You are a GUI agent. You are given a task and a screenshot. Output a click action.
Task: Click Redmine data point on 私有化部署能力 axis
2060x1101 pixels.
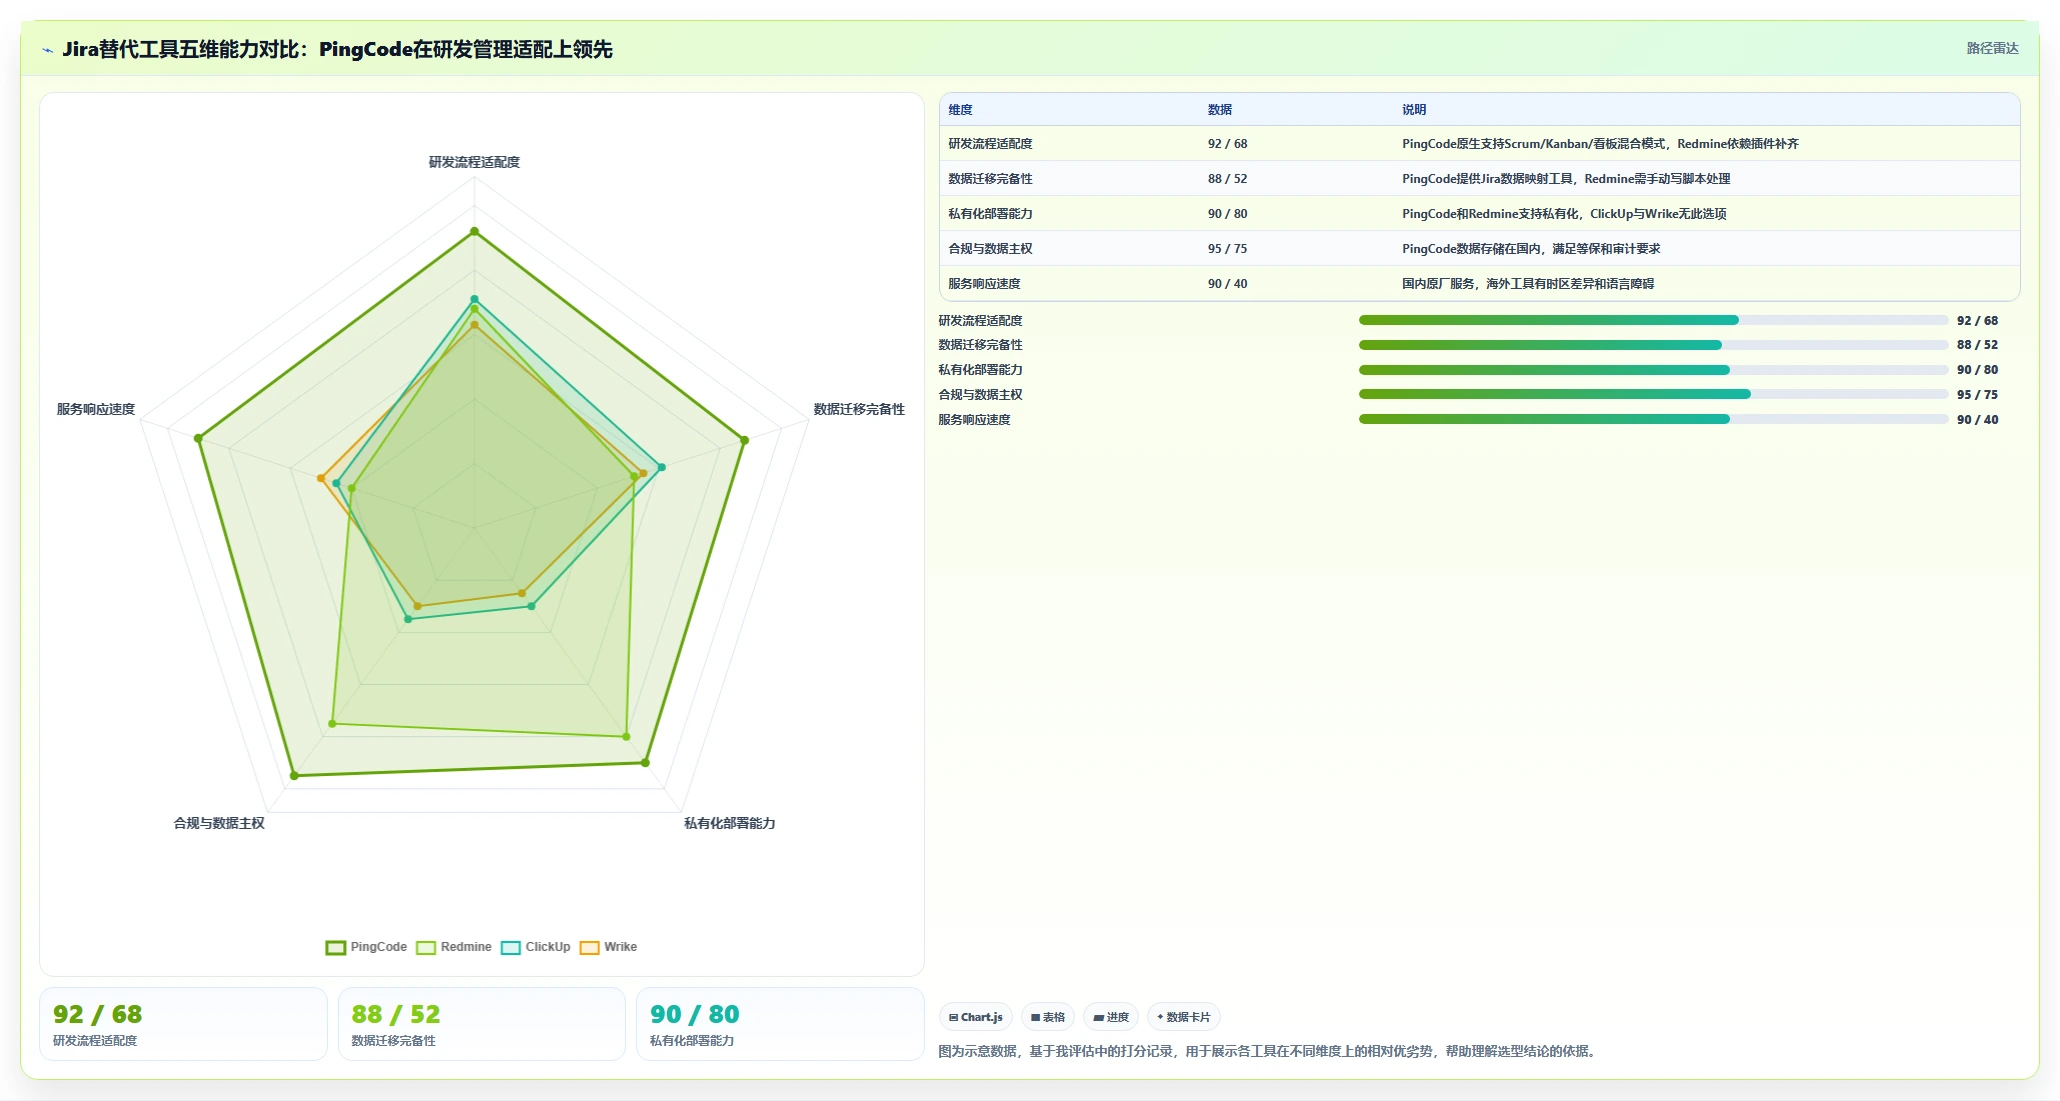(626, 737)
